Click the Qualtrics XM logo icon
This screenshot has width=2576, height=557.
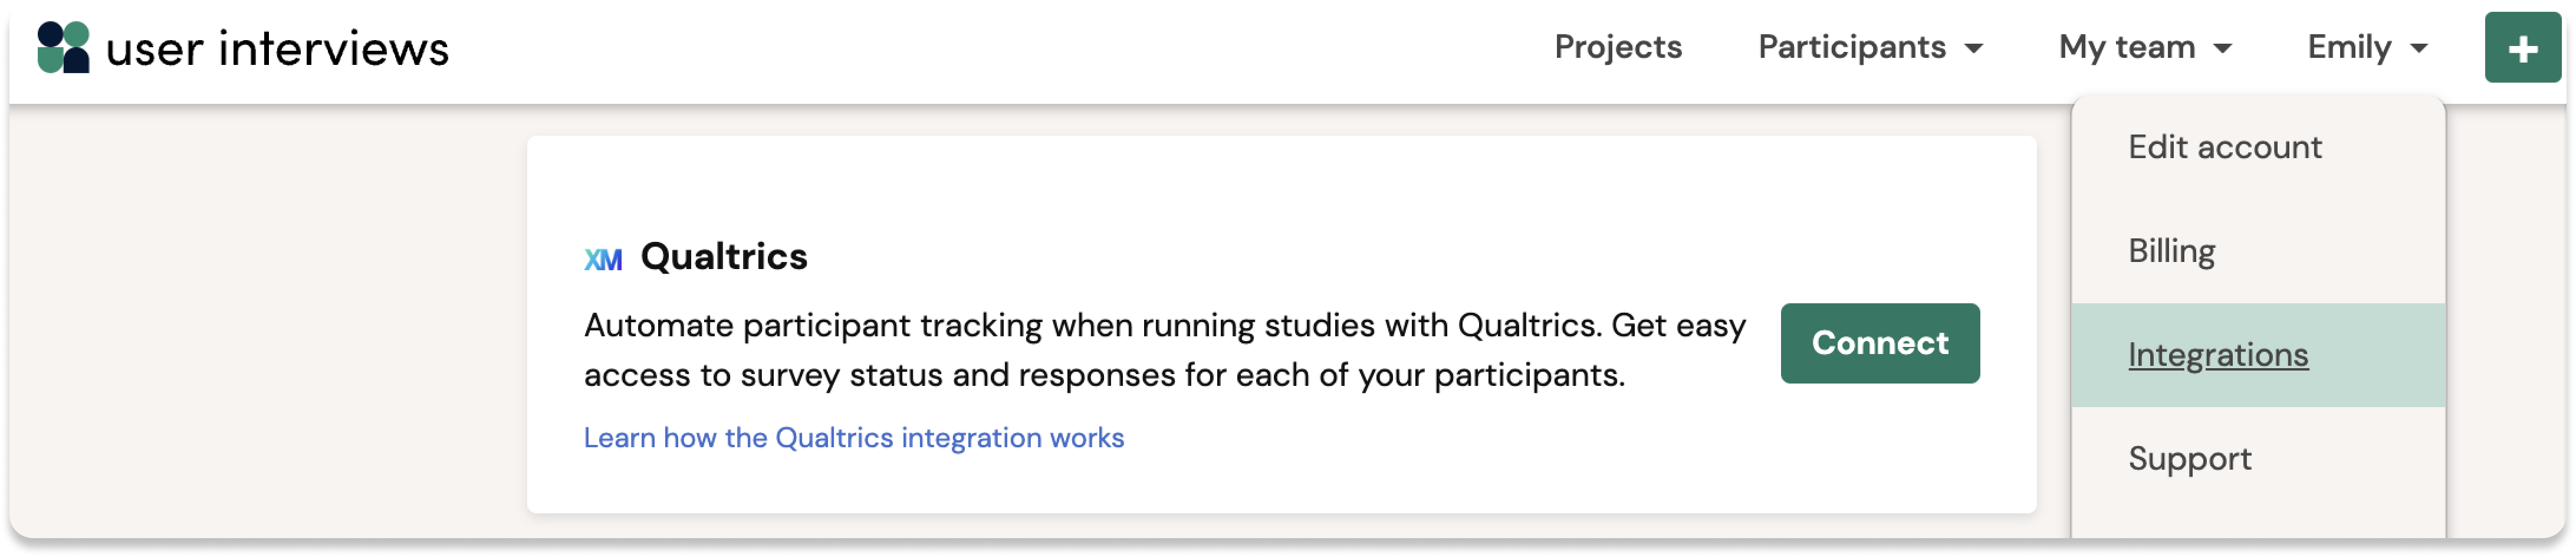[x=603, y=260]
